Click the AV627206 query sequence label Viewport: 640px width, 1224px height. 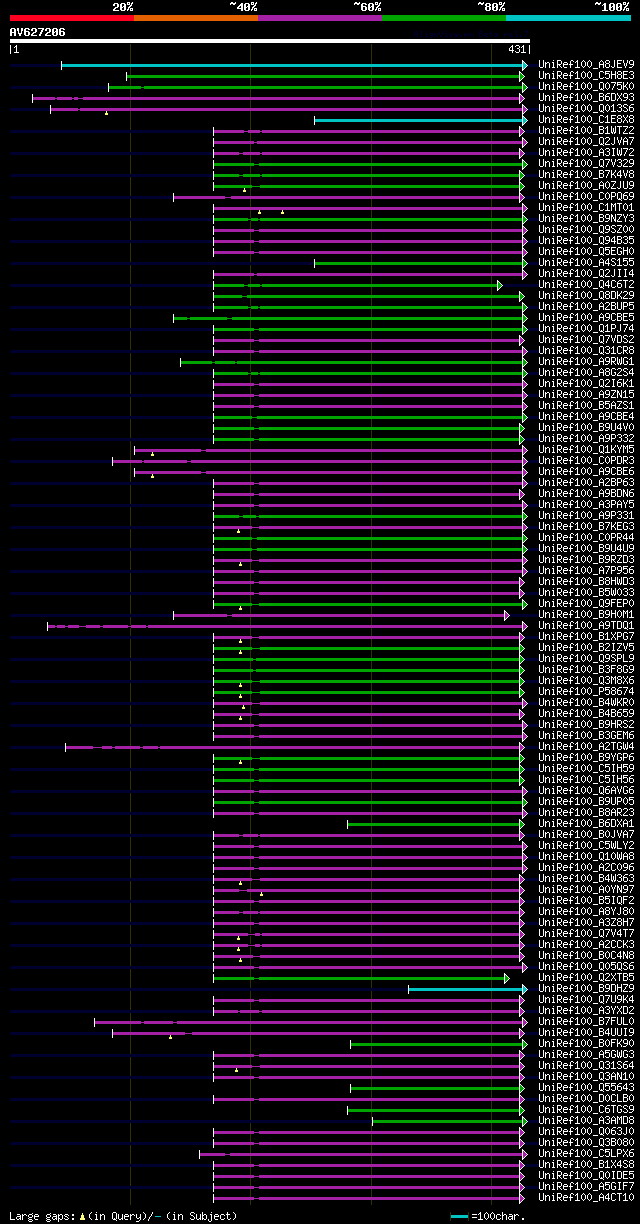(38, 32)
